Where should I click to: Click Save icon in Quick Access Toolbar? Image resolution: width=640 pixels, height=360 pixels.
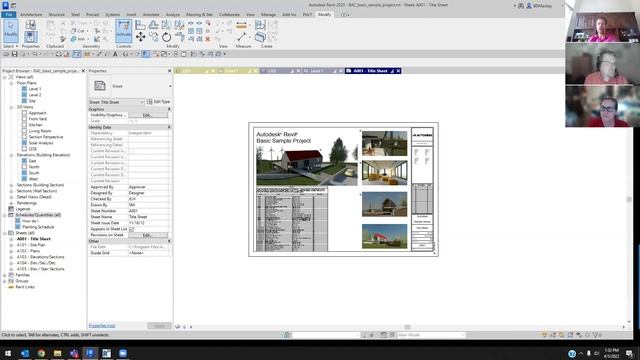tap(15, 54)
